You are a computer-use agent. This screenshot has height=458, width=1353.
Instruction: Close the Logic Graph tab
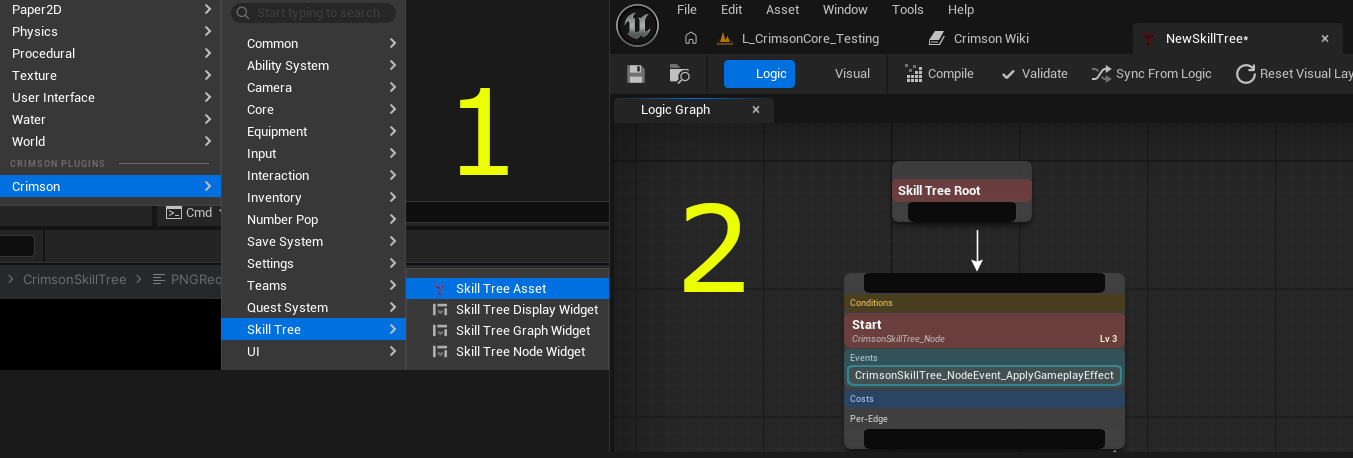tap(756, 110)
